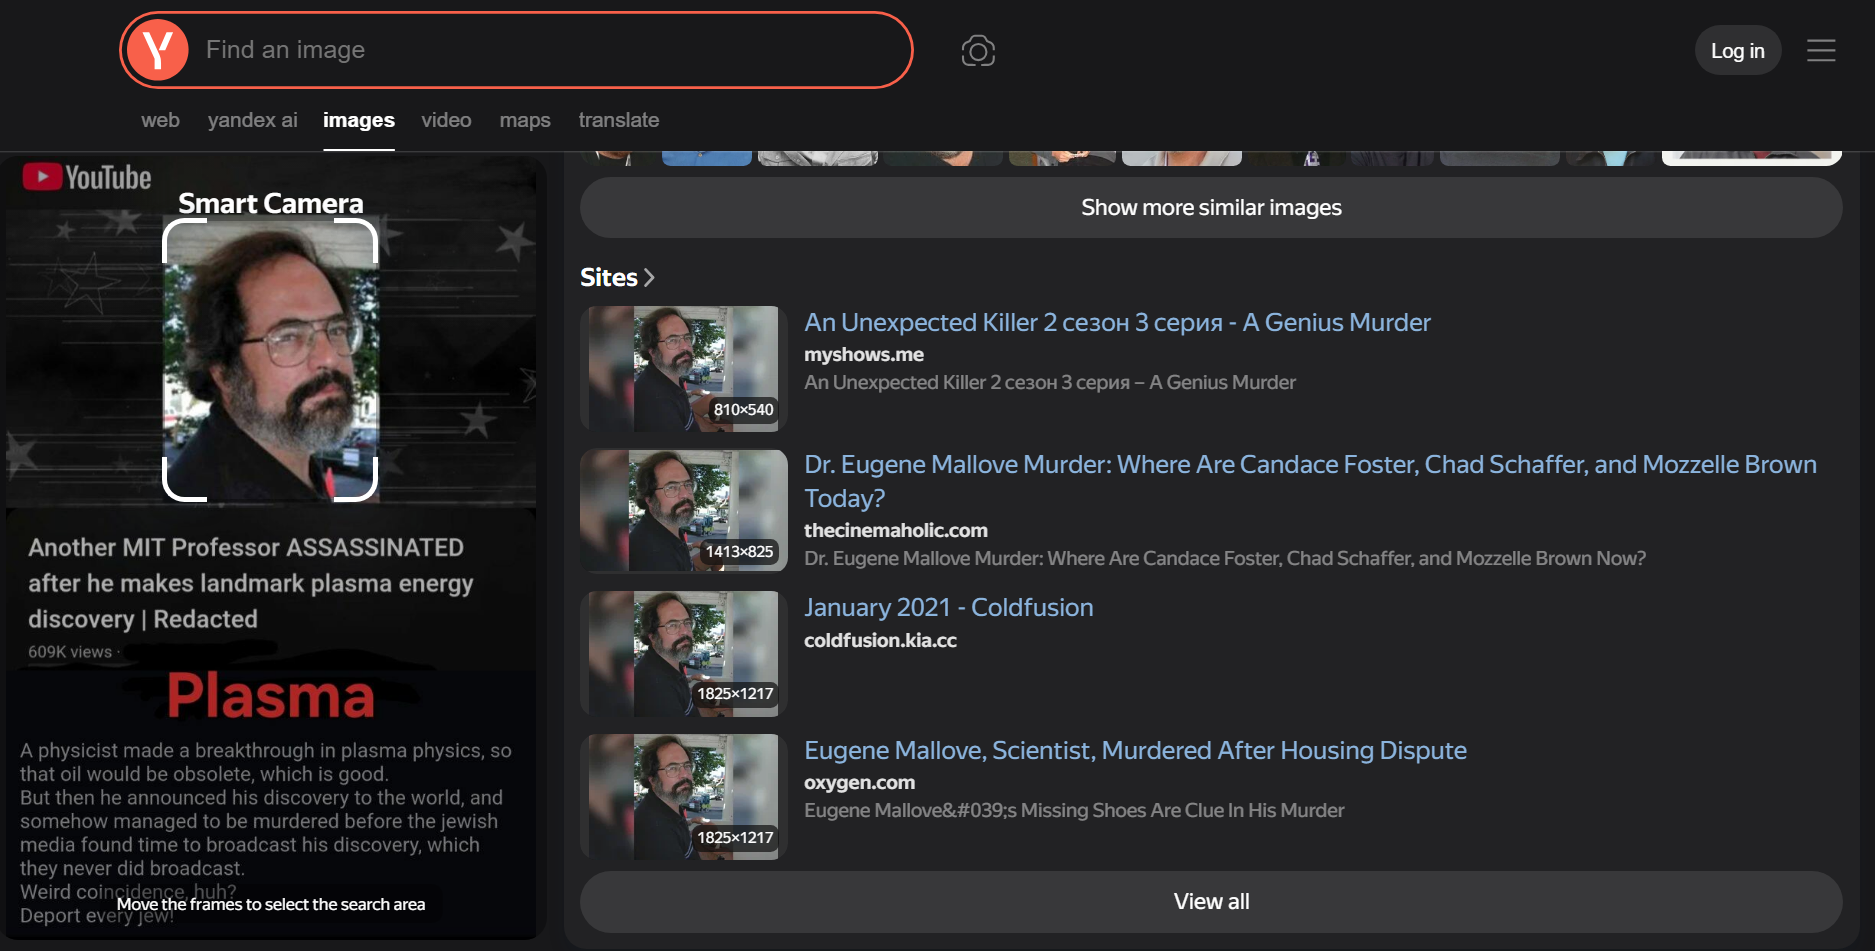This screenshot has height=951, width=1875.
Task: Select the images tab
Action: pos(359,120)
